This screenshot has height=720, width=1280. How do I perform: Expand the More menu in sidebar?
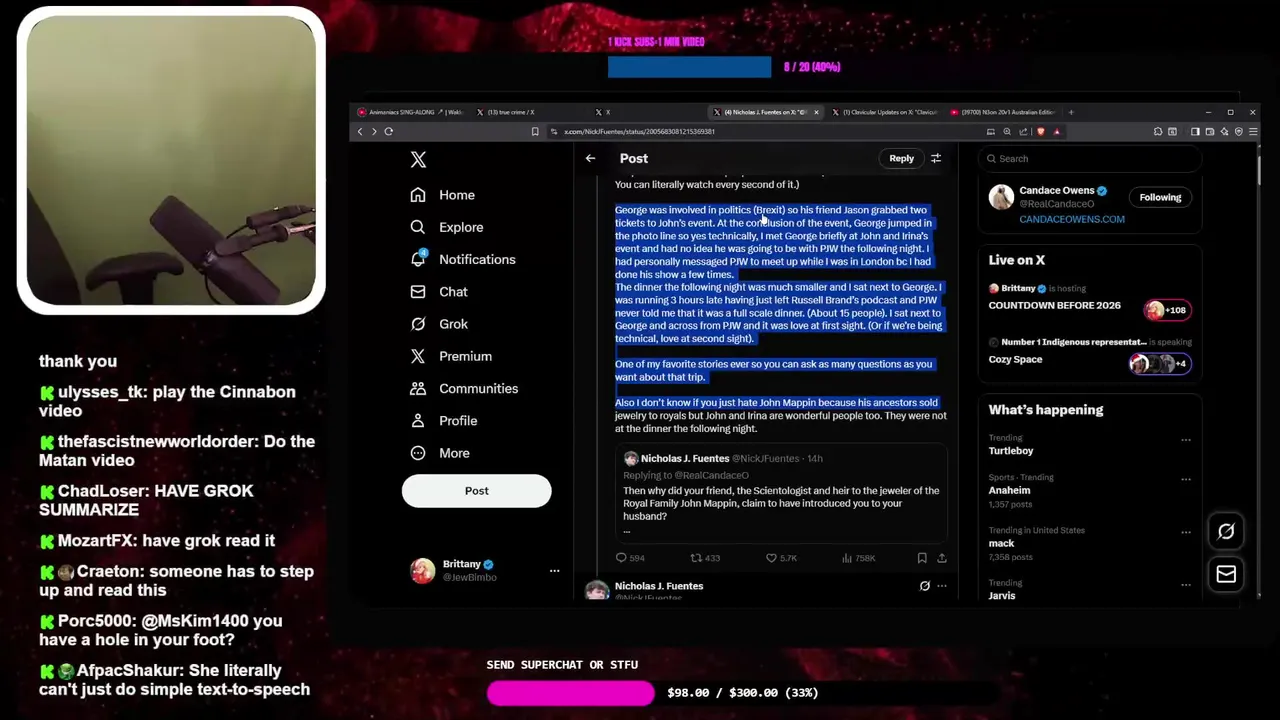440,453
